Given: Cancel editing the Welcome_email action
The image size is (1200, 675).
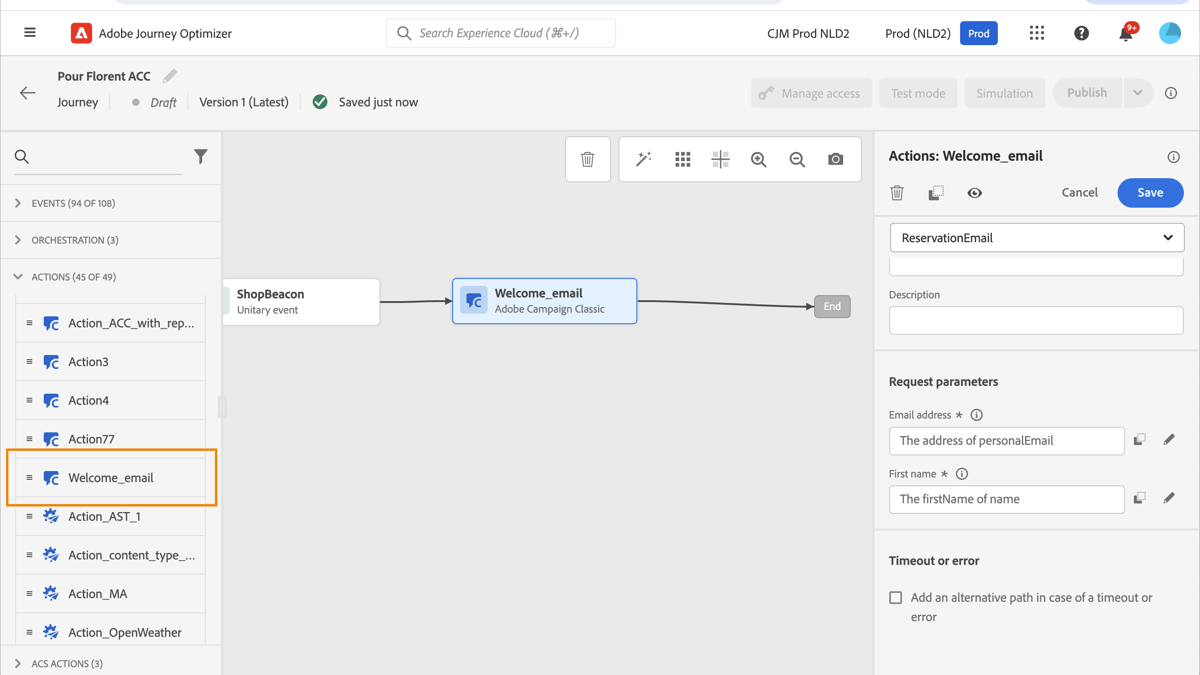Looking at the screenshot, I should pos(1079,192).
